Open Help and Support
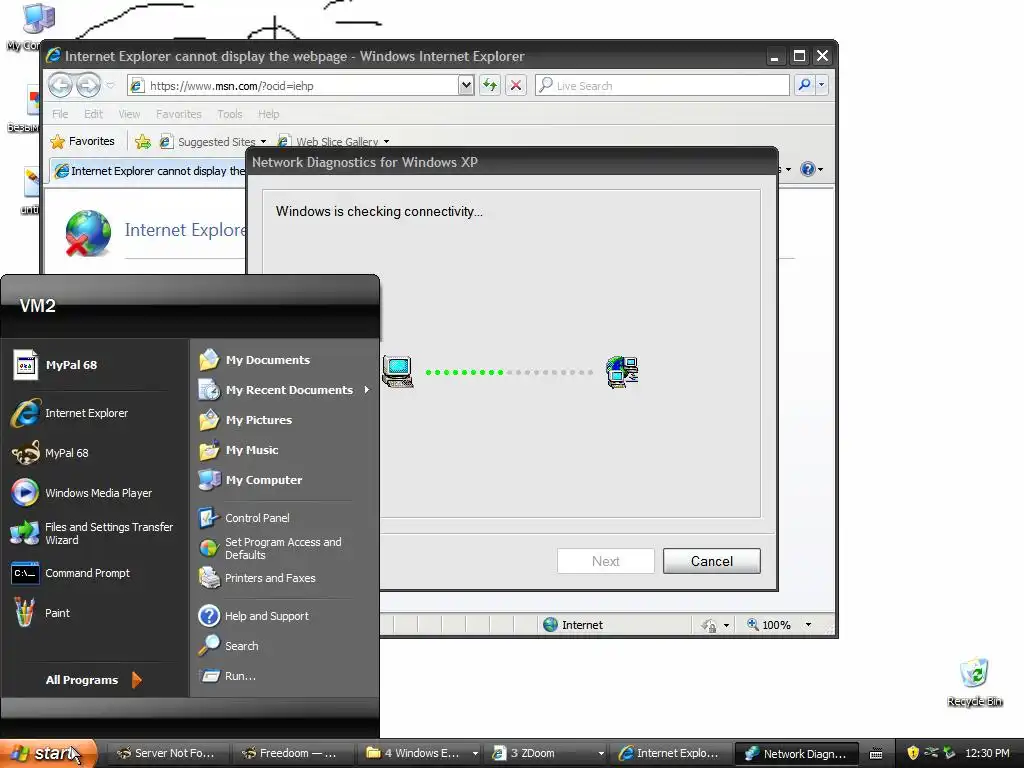This screenshot has width=1024, height=768. click(284, 616)
